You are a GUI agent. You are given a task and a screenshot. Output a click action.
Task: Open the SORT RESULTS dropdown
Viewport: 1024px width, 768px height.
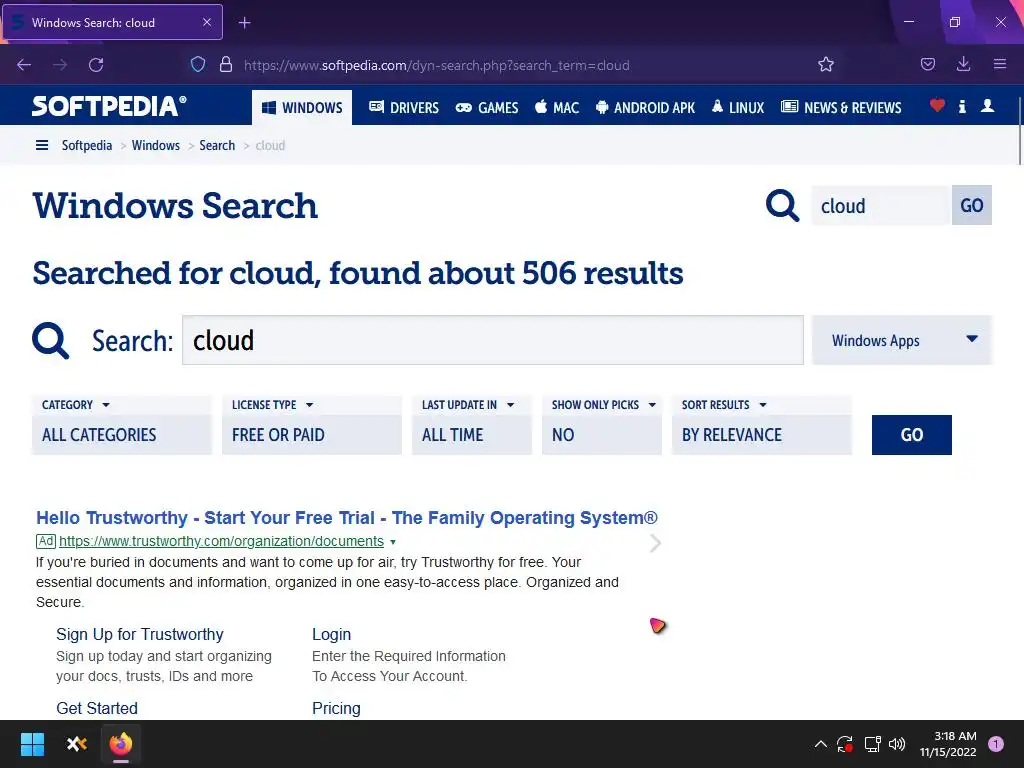tap(761, 424)
